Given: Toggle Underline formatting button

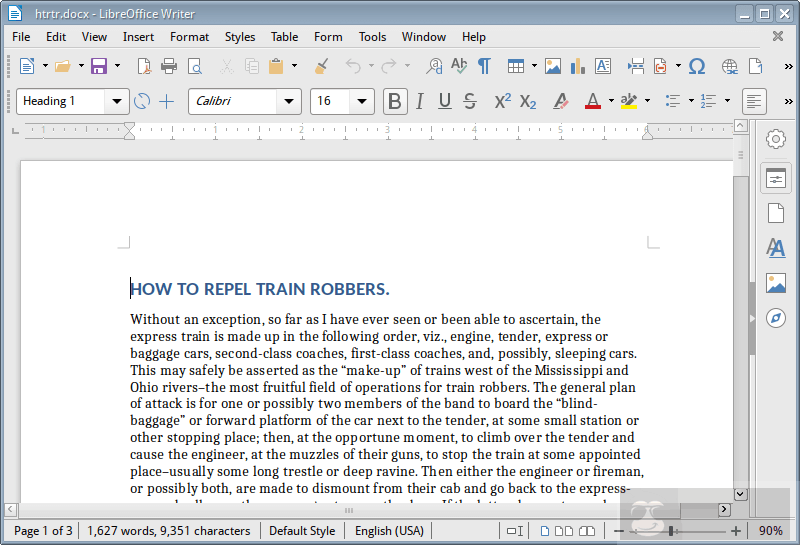Looking at the screenshot, I should click(x=445, y=101).
